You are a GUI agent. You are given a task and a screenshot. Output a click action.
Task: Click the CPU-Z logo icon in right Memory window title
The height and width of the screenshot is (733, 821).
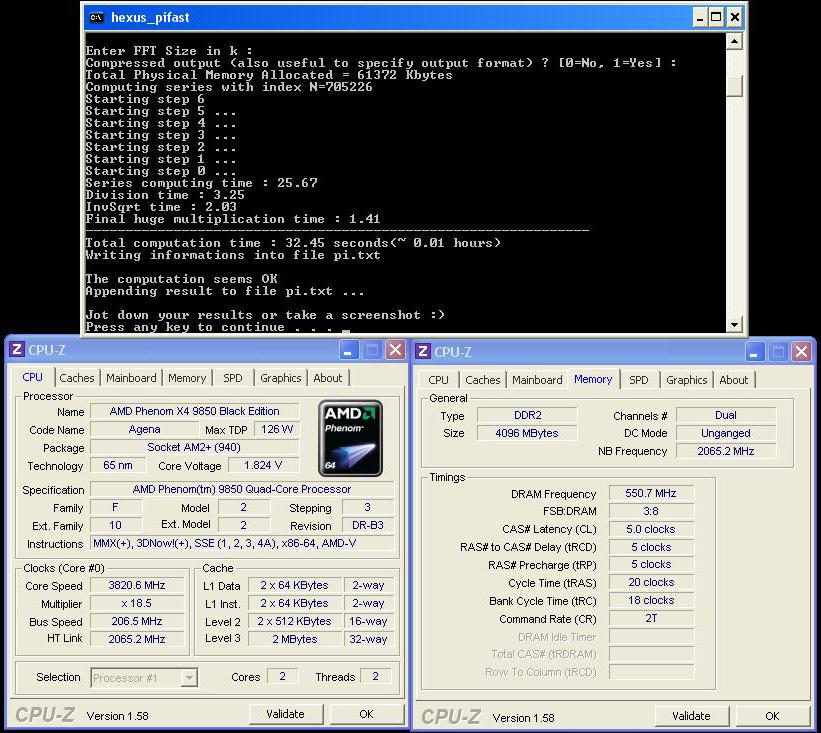point(423,351)
